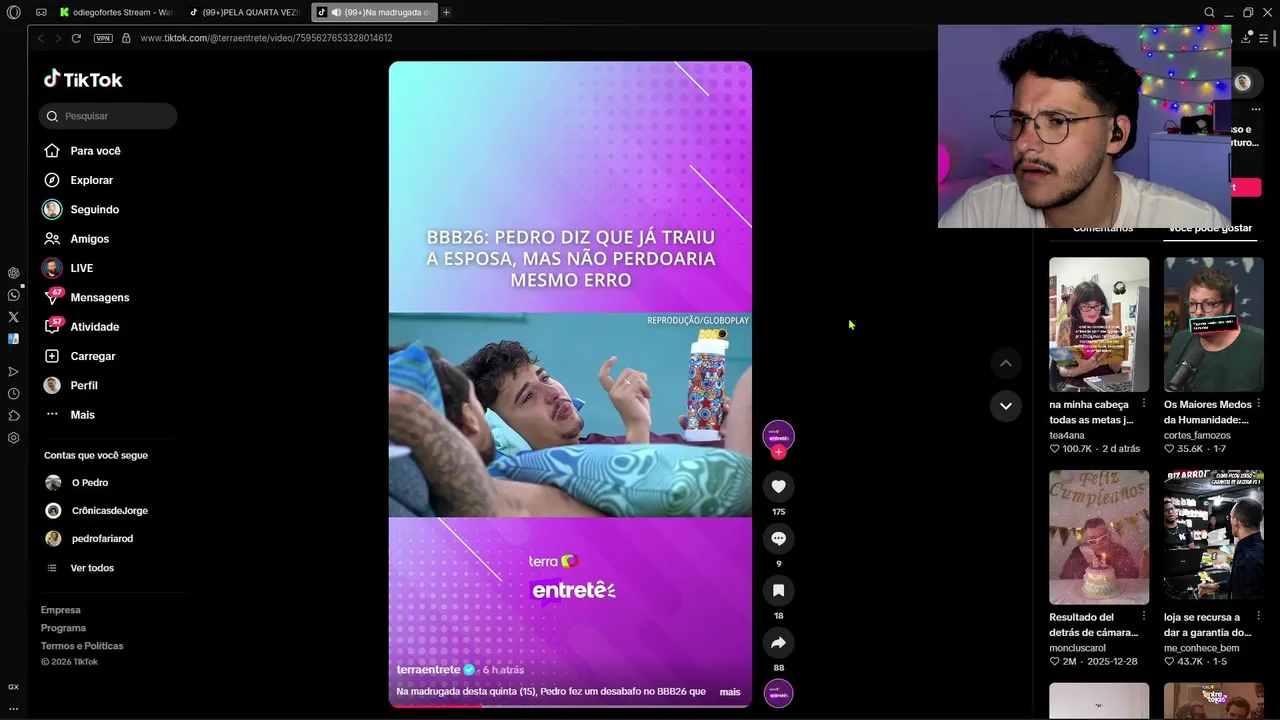Switch to Comentários tab
The width and height of the screenshot is (1280, 720).
click(x=1103, y=229)
